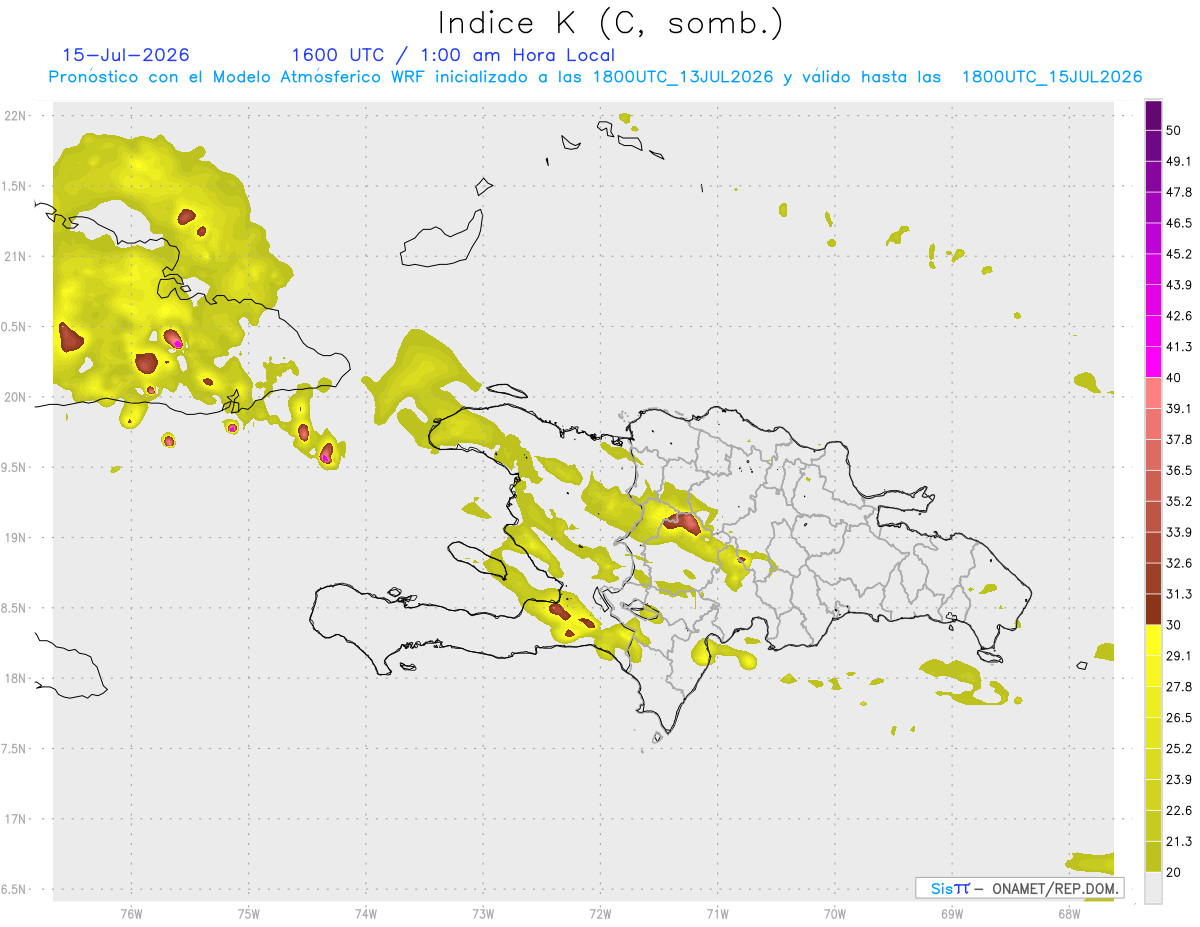Click the '37.8' colorbar label

(x=1179, y=440)
